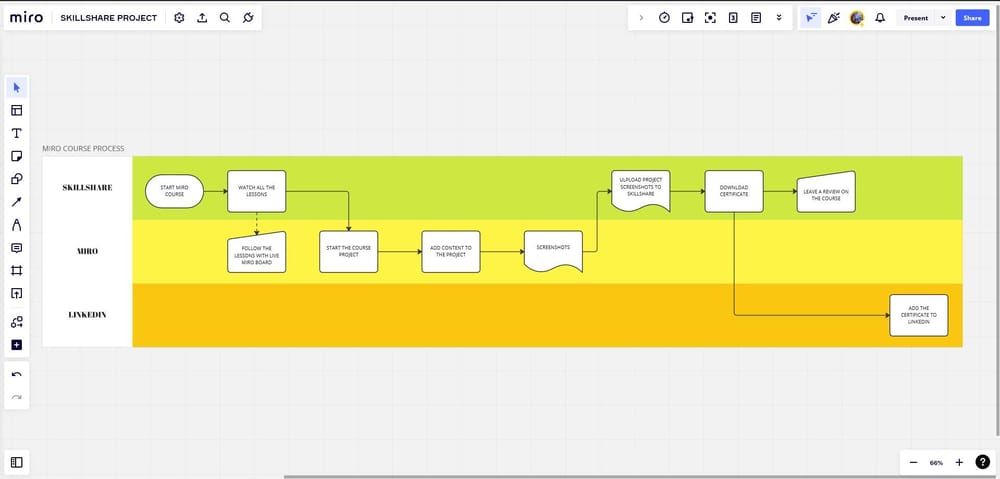This screenshot has width=1000, height=479.
Task: Select the LINKEDIN lane label
Action: pyautogui.click(x=87, y=315)
